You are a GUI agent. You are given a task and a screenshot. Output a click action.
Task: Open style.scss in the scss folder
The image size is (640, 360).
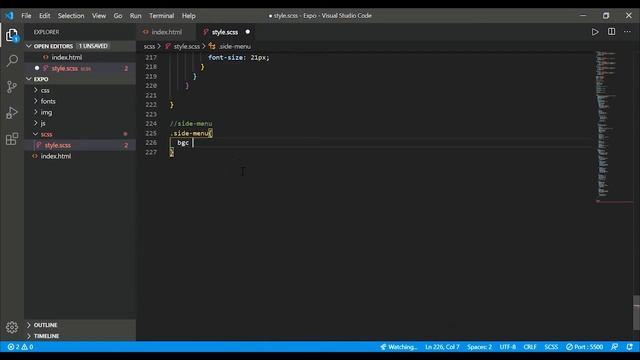click(x=80, y=145)
